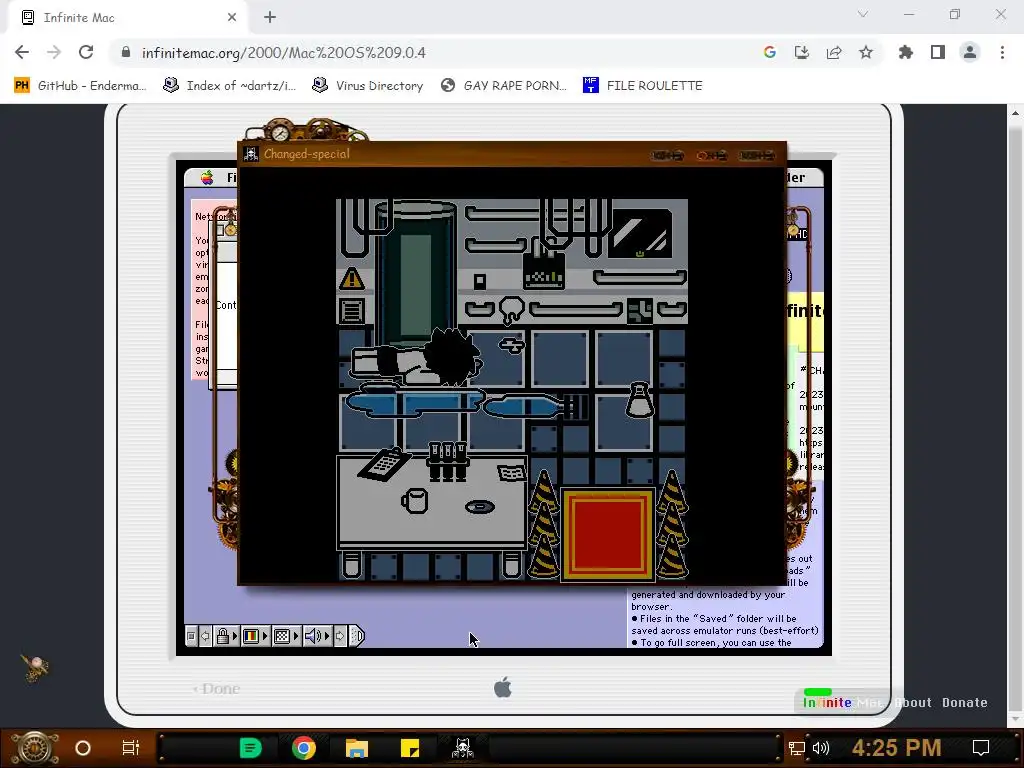This screenshot has width=1024, height=768.
Task: Expand the lock module dropdown arrow
Action: coord(234,635)
